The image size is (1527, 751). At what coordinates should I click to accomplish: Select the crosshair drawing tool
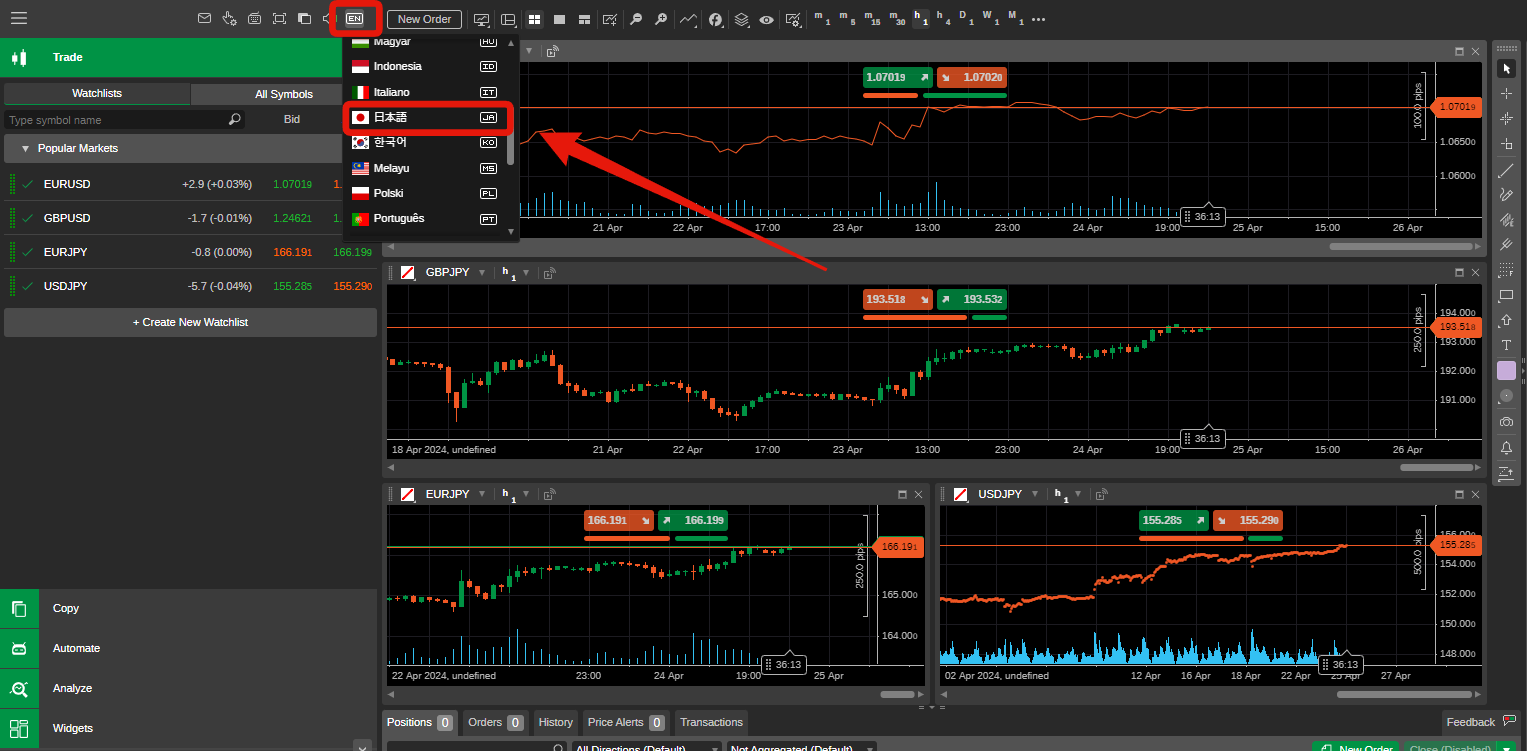1507,94
